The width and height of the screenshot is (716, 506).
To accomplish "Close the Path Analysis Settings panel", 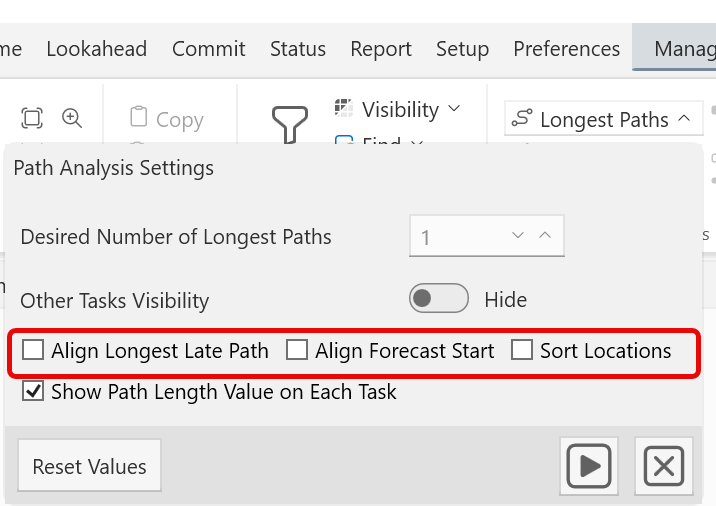I will tap(663, 466).
